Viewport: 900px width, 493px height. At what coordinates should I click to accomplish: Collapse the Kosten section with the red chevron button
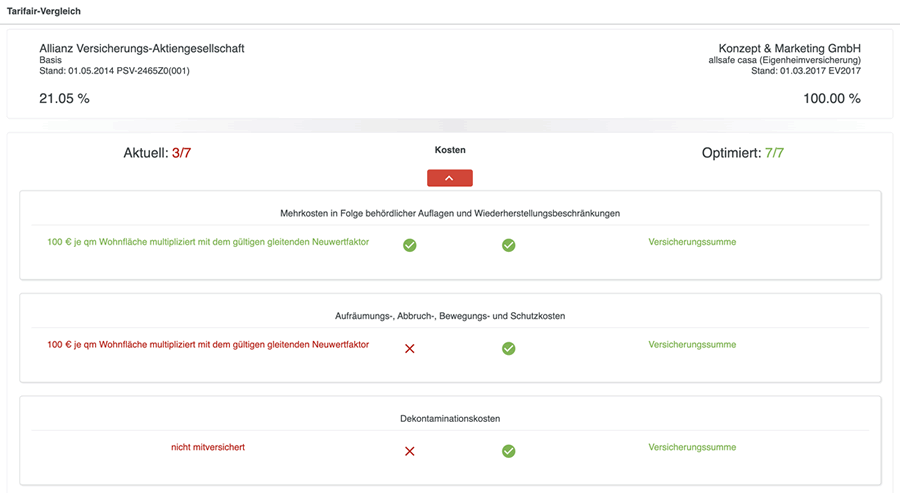click(x=449, y=178)
